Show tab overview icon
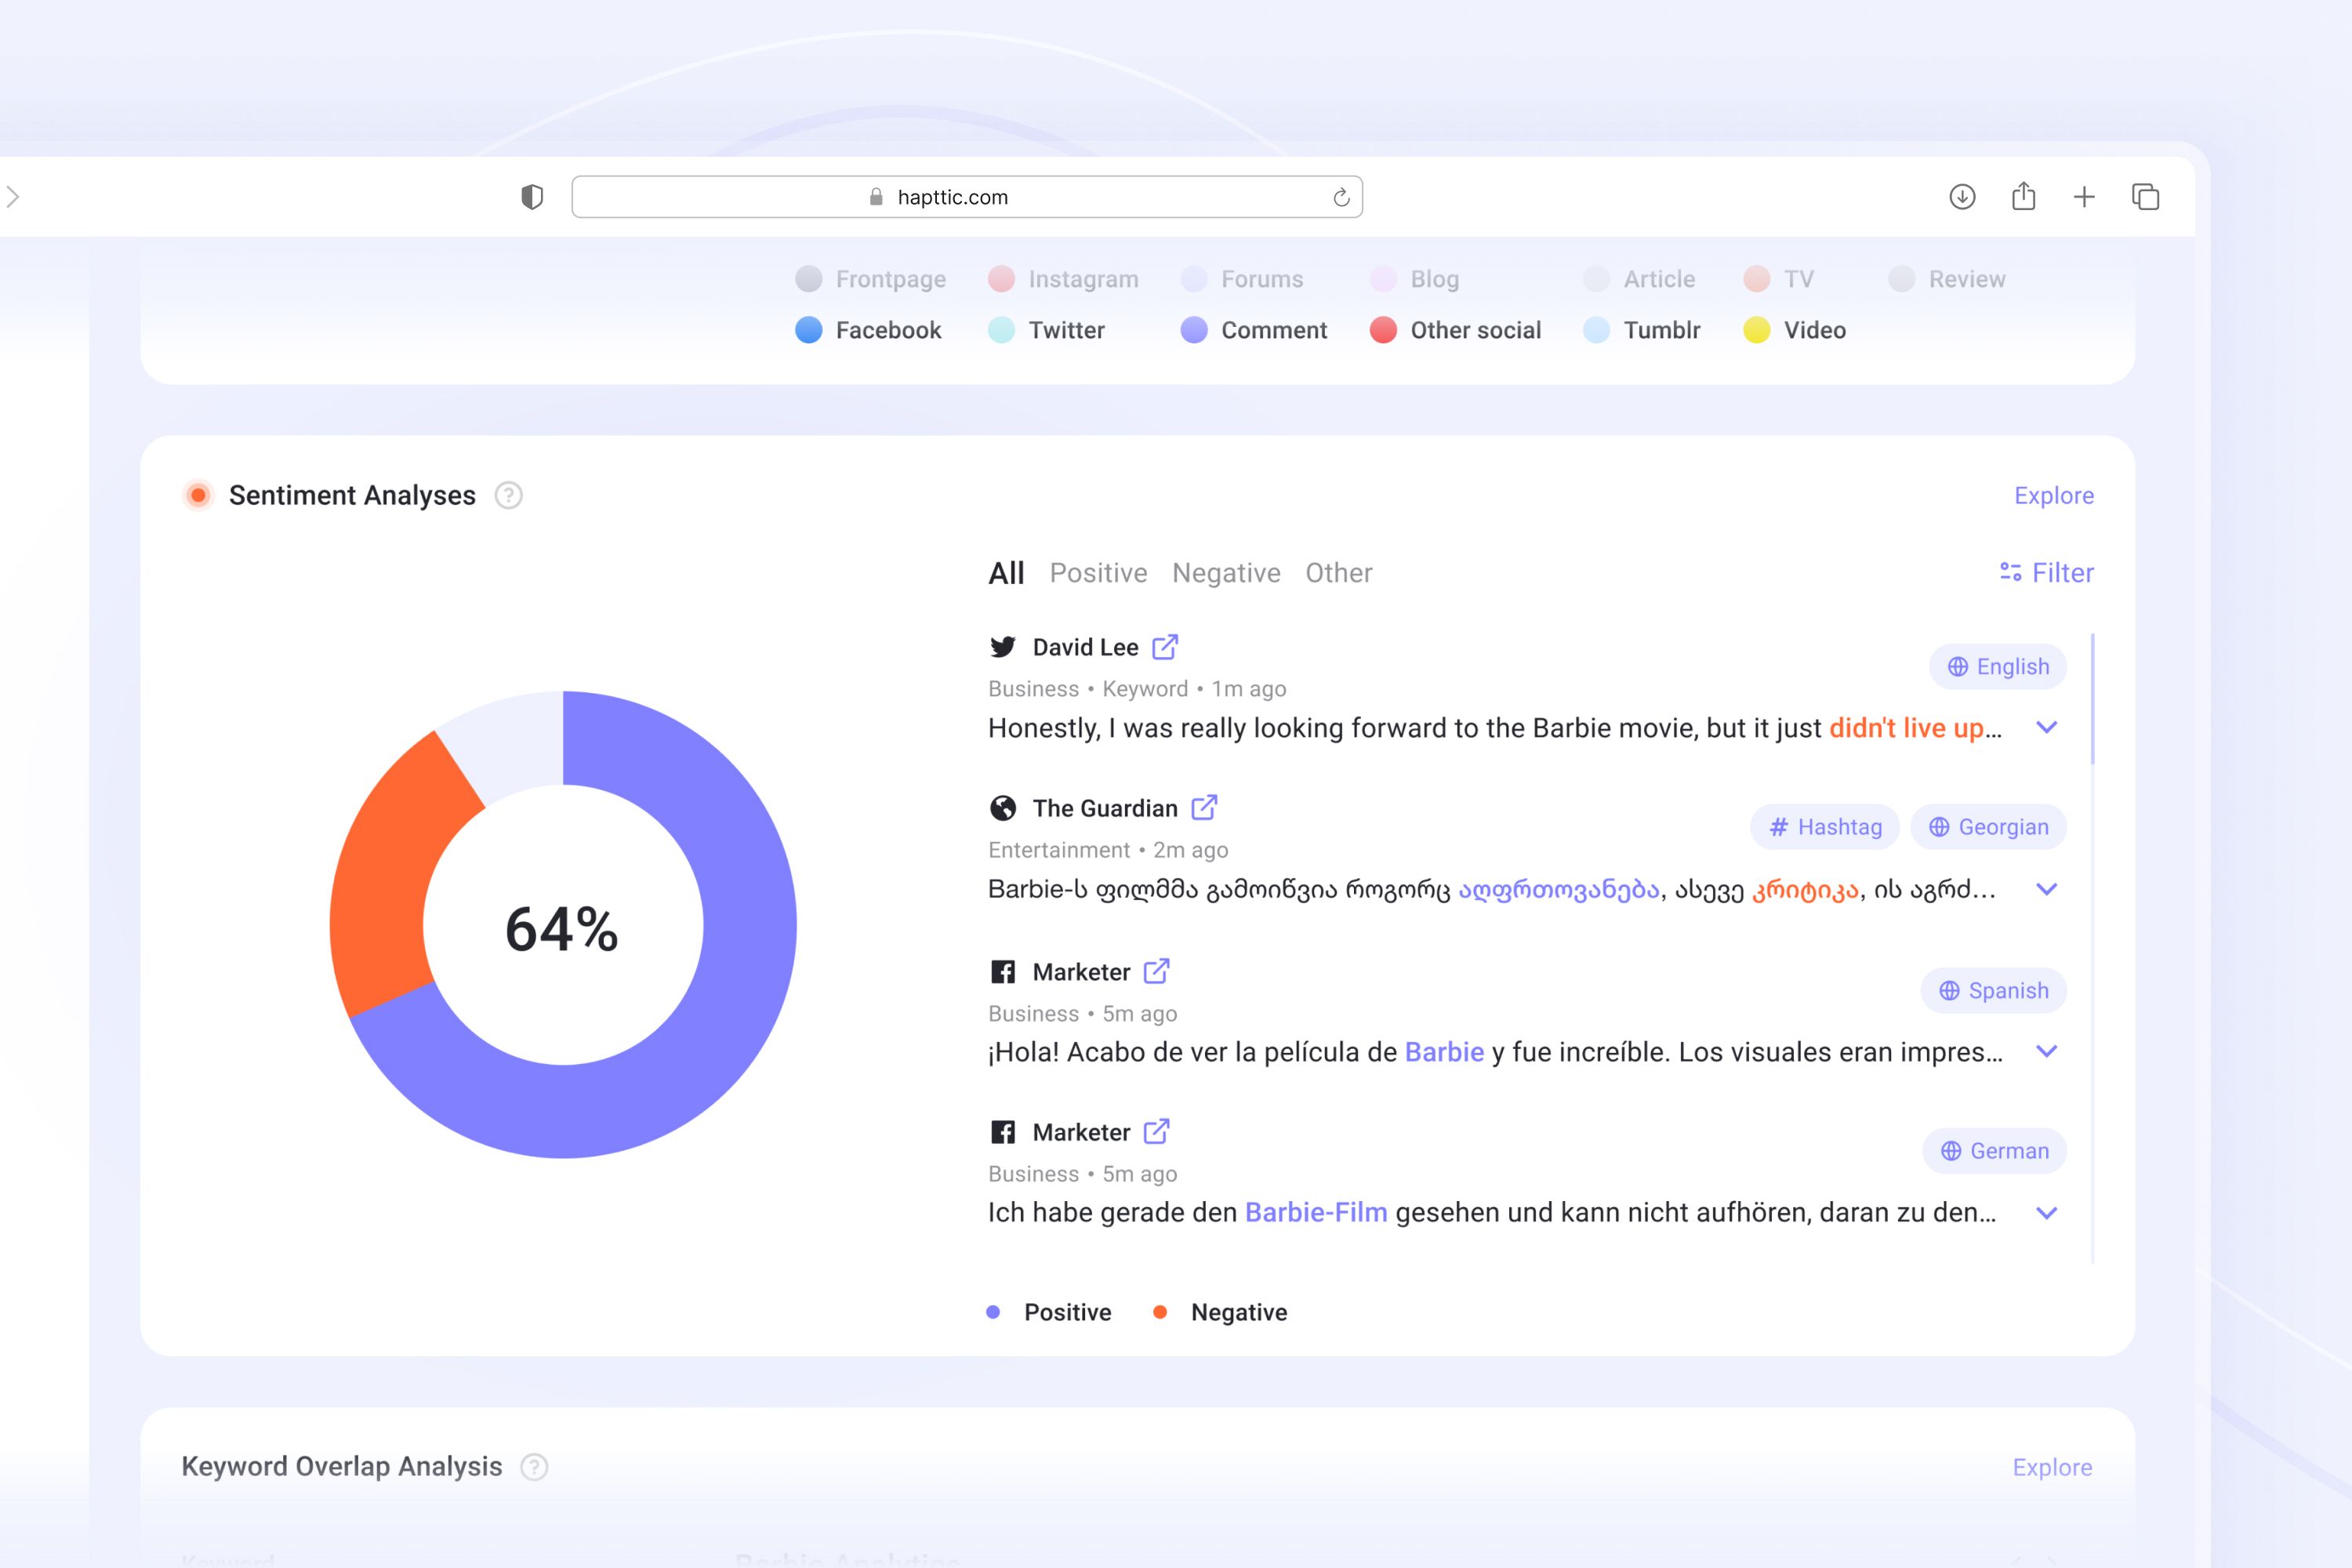Screen dimensions: 2352x1568 [x=2145, y=197]
